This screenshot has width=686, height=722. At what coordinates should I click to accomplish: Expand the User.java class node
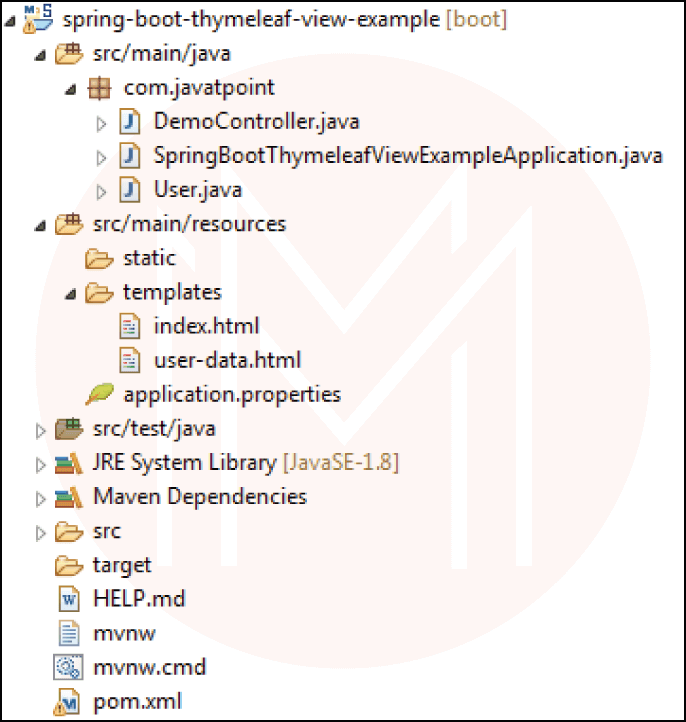(x=101, y=190)
